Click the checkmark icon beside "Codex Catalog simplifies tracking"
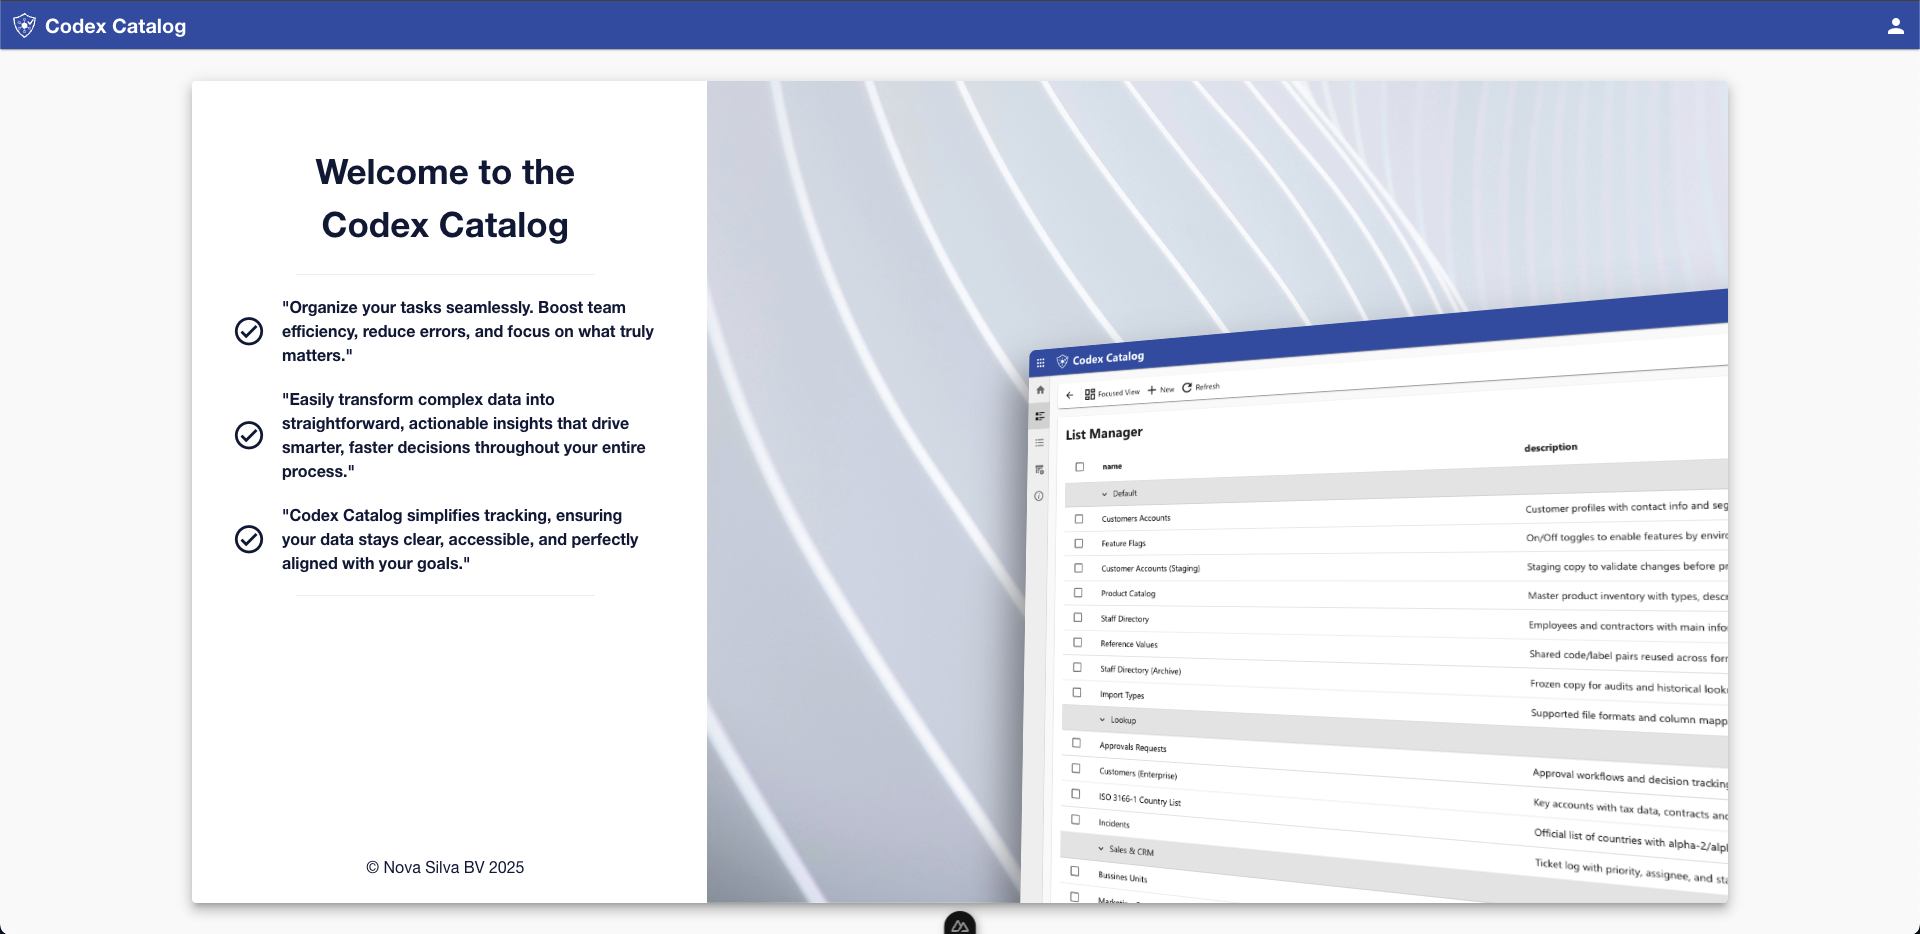Viewport: 1920px width, 934px height. [249, 539]
